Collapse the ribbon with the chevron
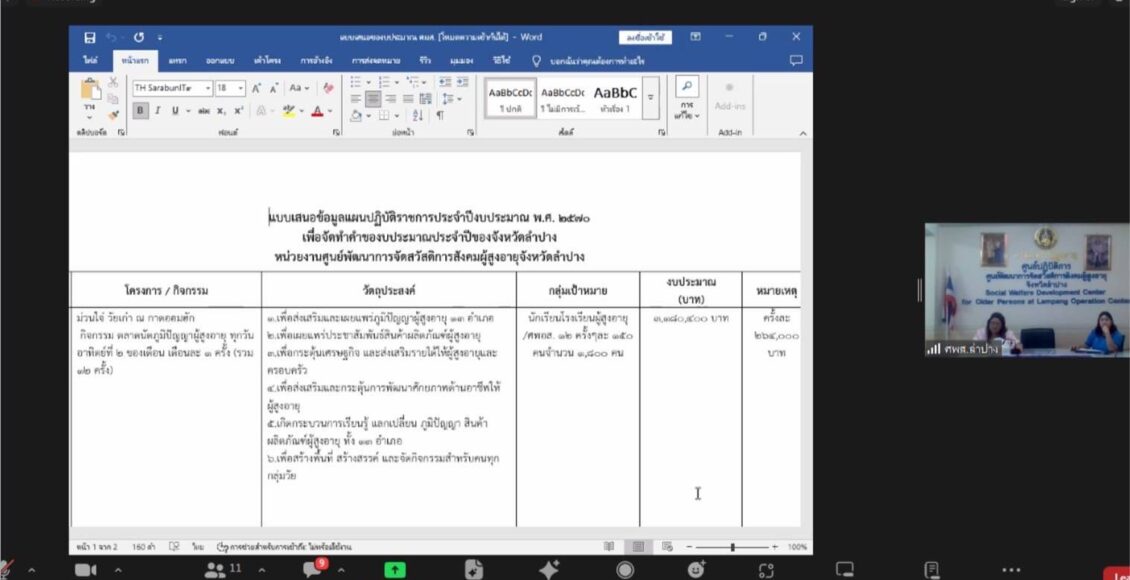This screenshot has width=1130, height=580. point(803,133)
